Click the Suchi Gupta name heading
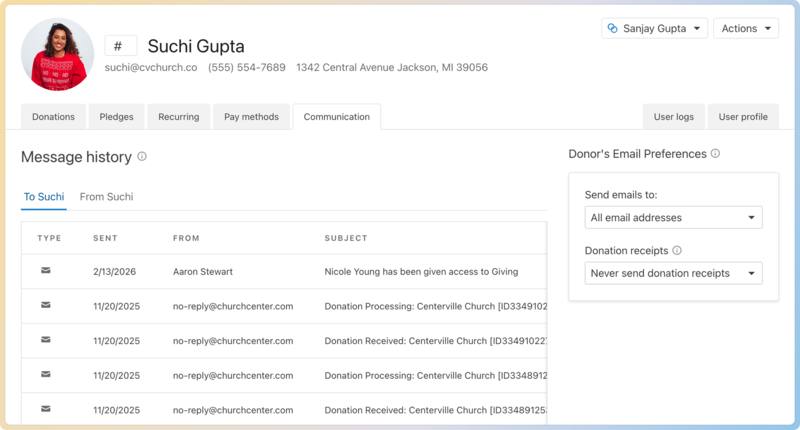Viewport: 800px width, 430px height. (x=196, y=46)
